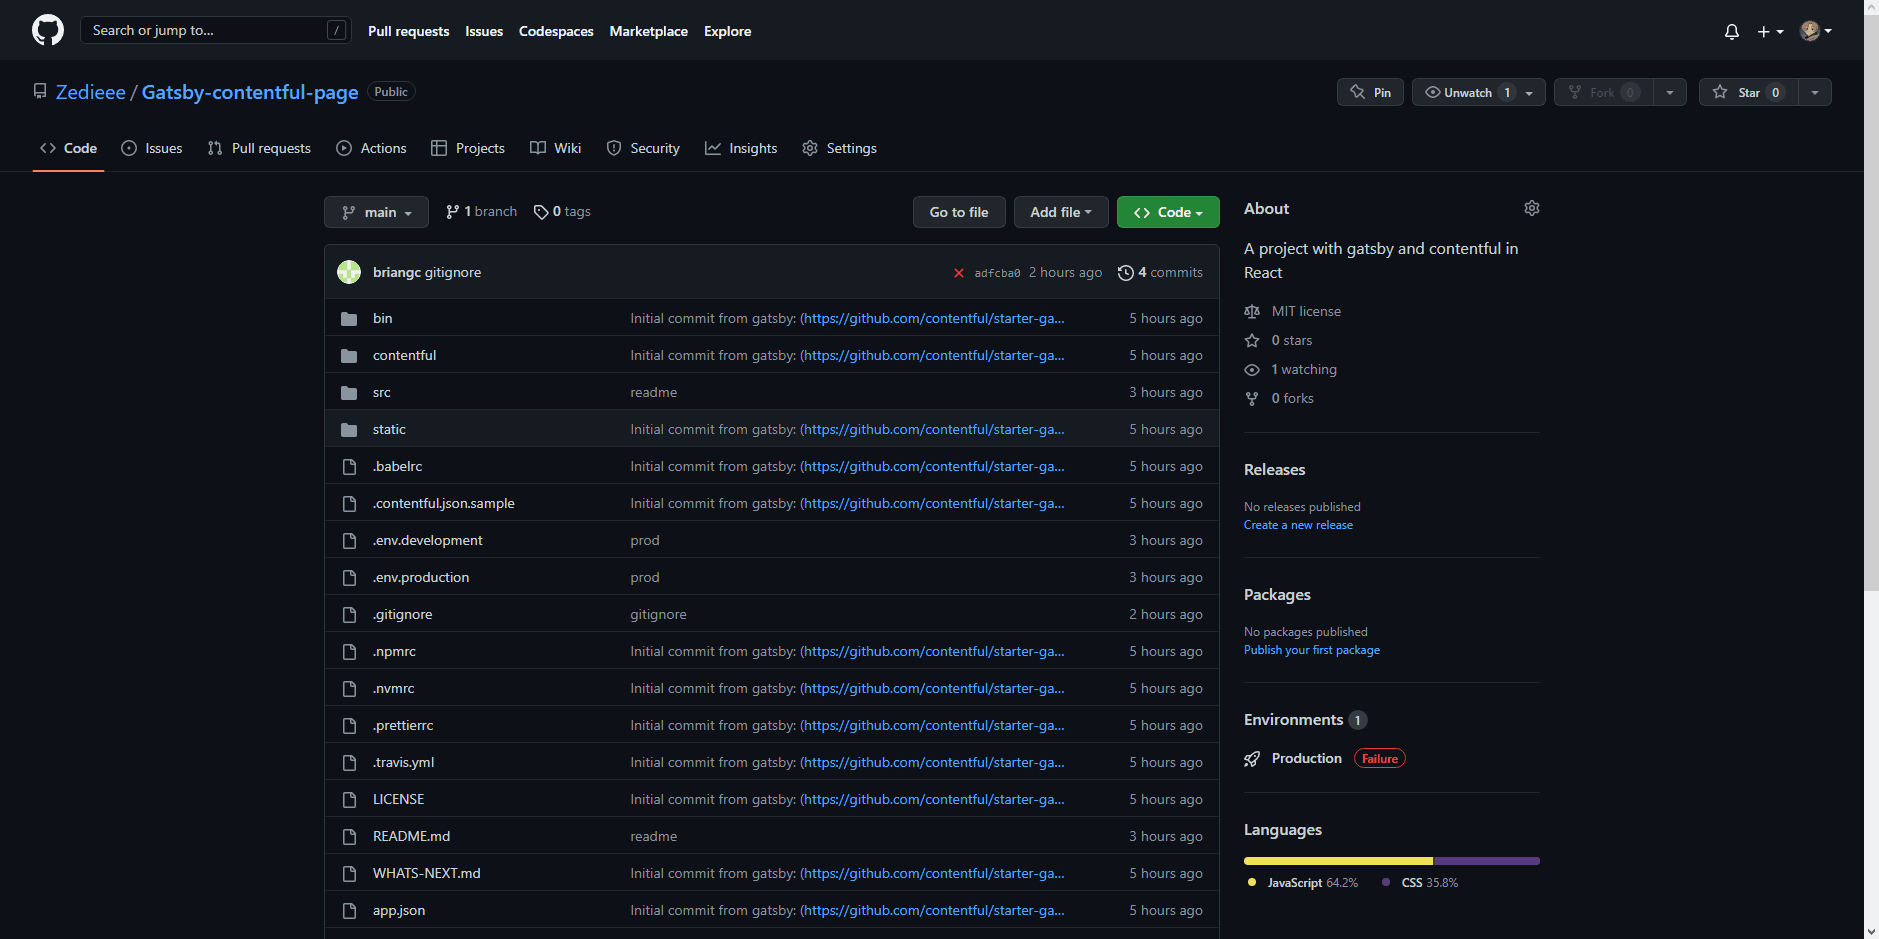Switch to the Issues tab
This screenshot has width=1879, height=939.
pyautogui.click(x=152, y=148)
